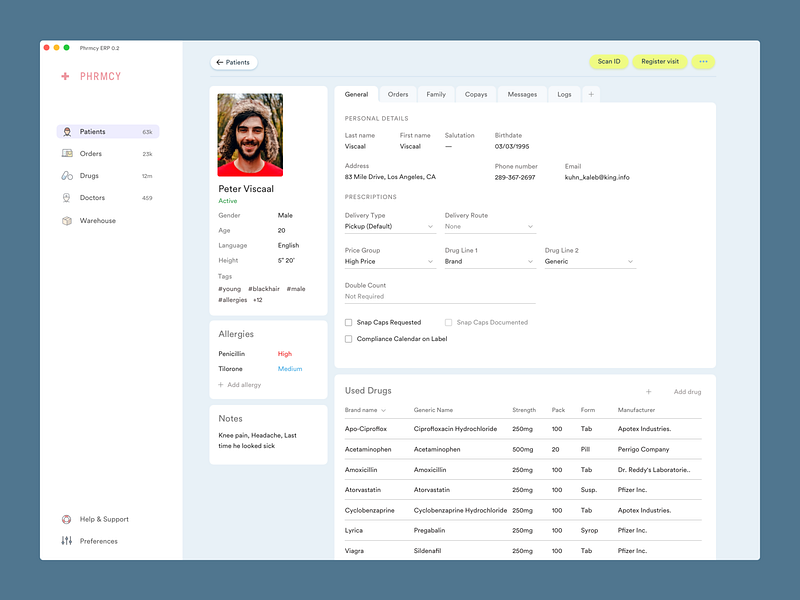Switch to the Messages tab
Image resolution: width=800 pixels, height=600 pixels.
522,94
